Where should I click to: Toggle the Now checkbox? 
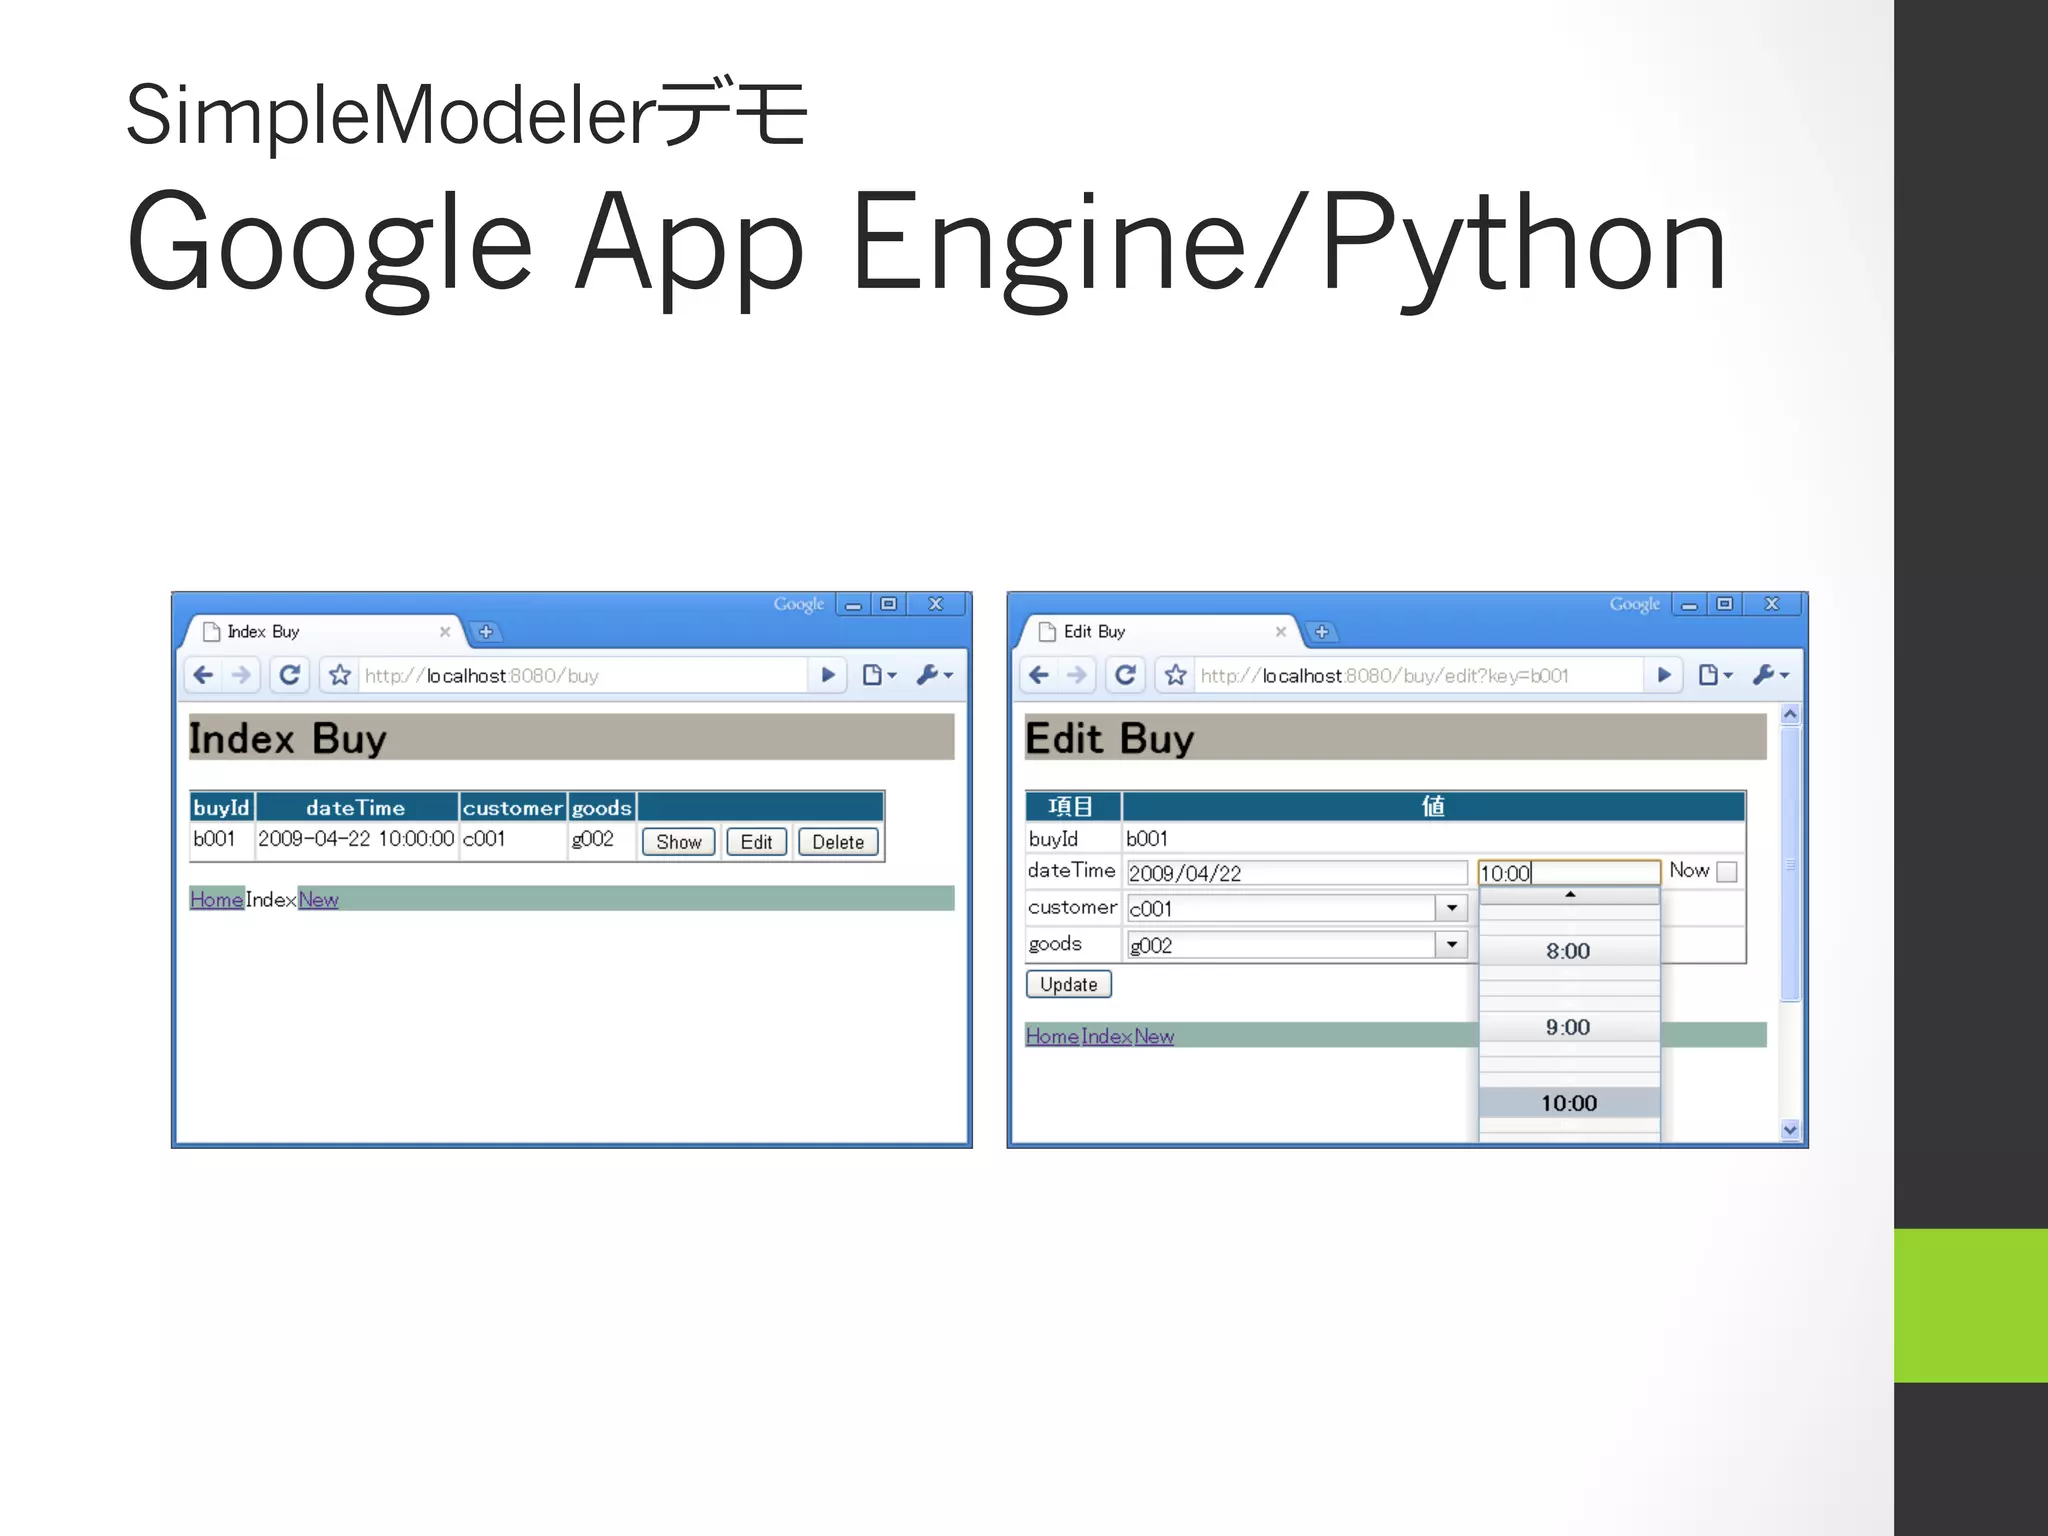(1726, 872)
